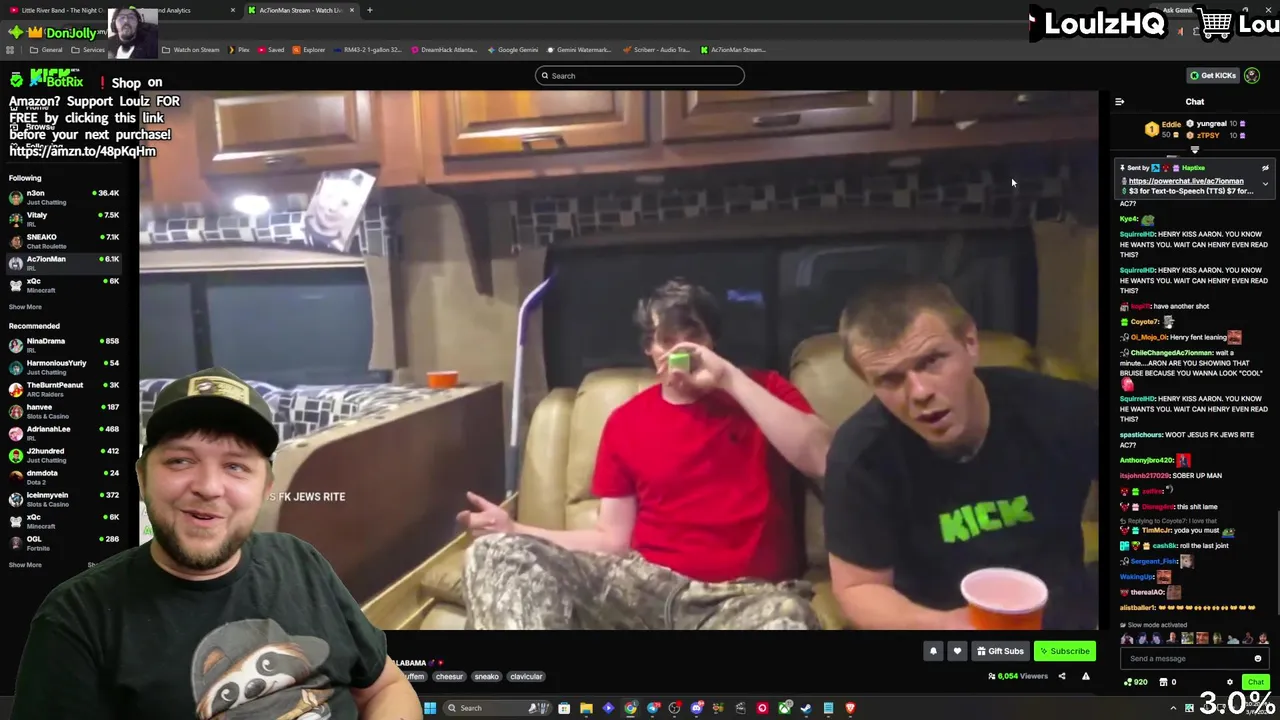This screenshot has width=1280, height=720.
Task: Open HarmoniousYuriy recommended channel
Action: tap(64, 367)
